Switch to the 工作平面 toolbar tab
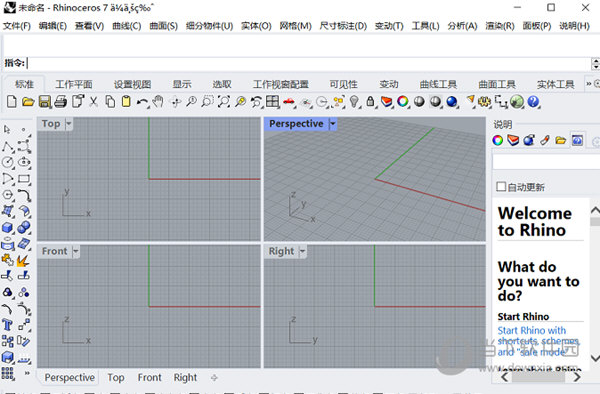 pyautogui.click(x=74, y=84)
